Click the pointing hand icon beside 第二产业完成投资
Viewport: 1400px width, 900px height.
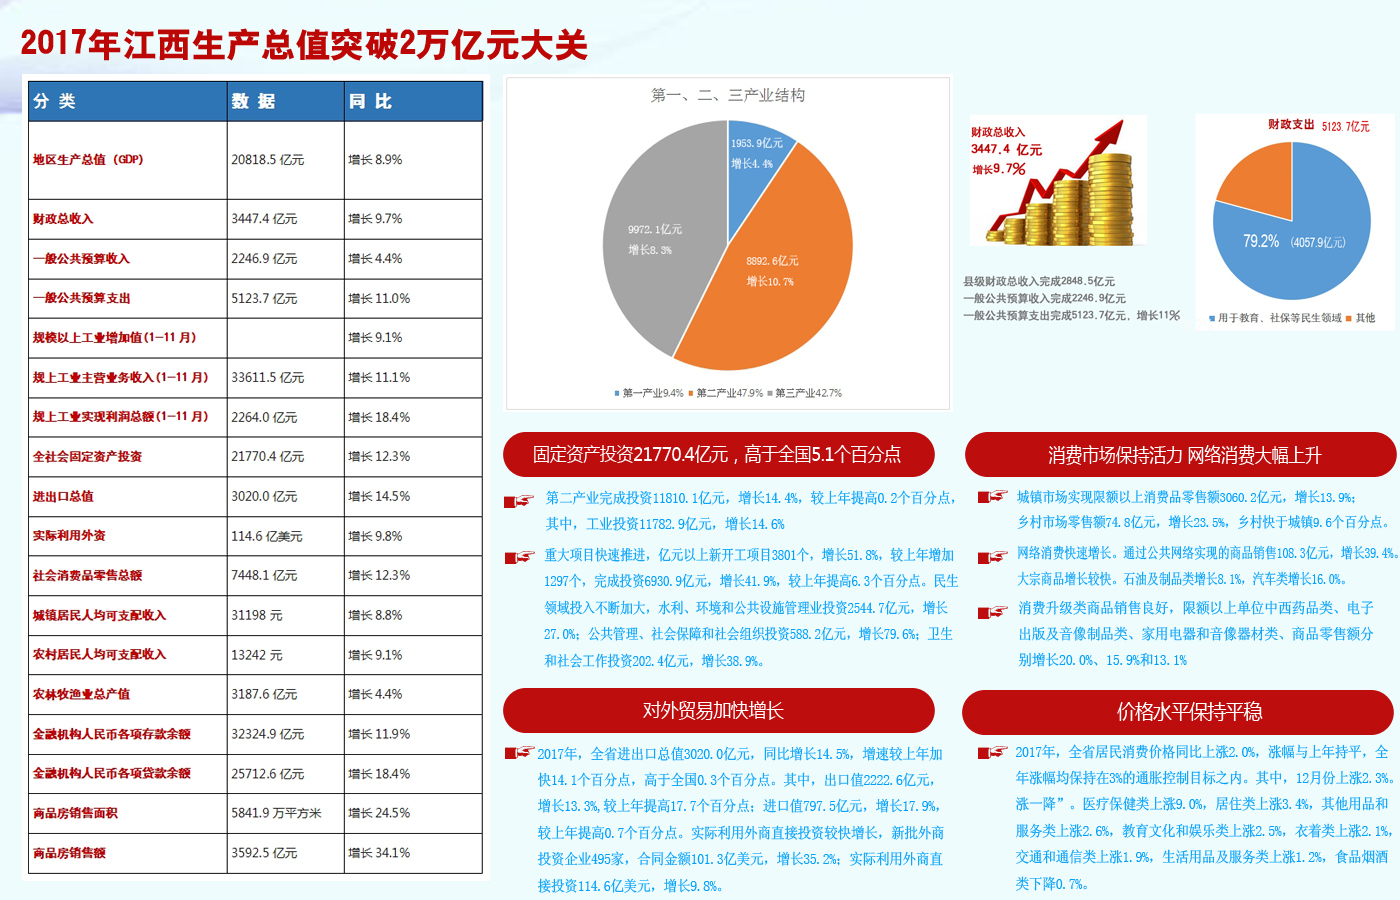519,500
